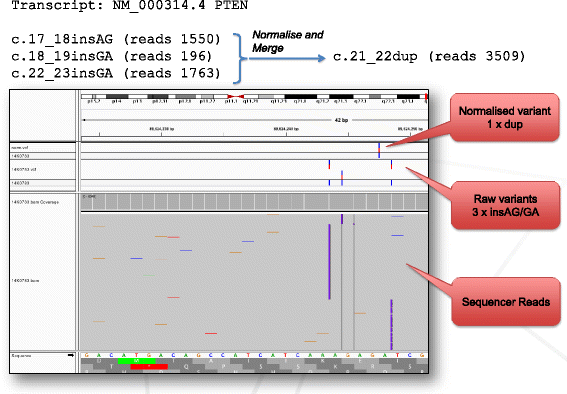Select the 1460733 vcf track name
567x394 pixels.
pyautogui.click(x=24, y=169)
